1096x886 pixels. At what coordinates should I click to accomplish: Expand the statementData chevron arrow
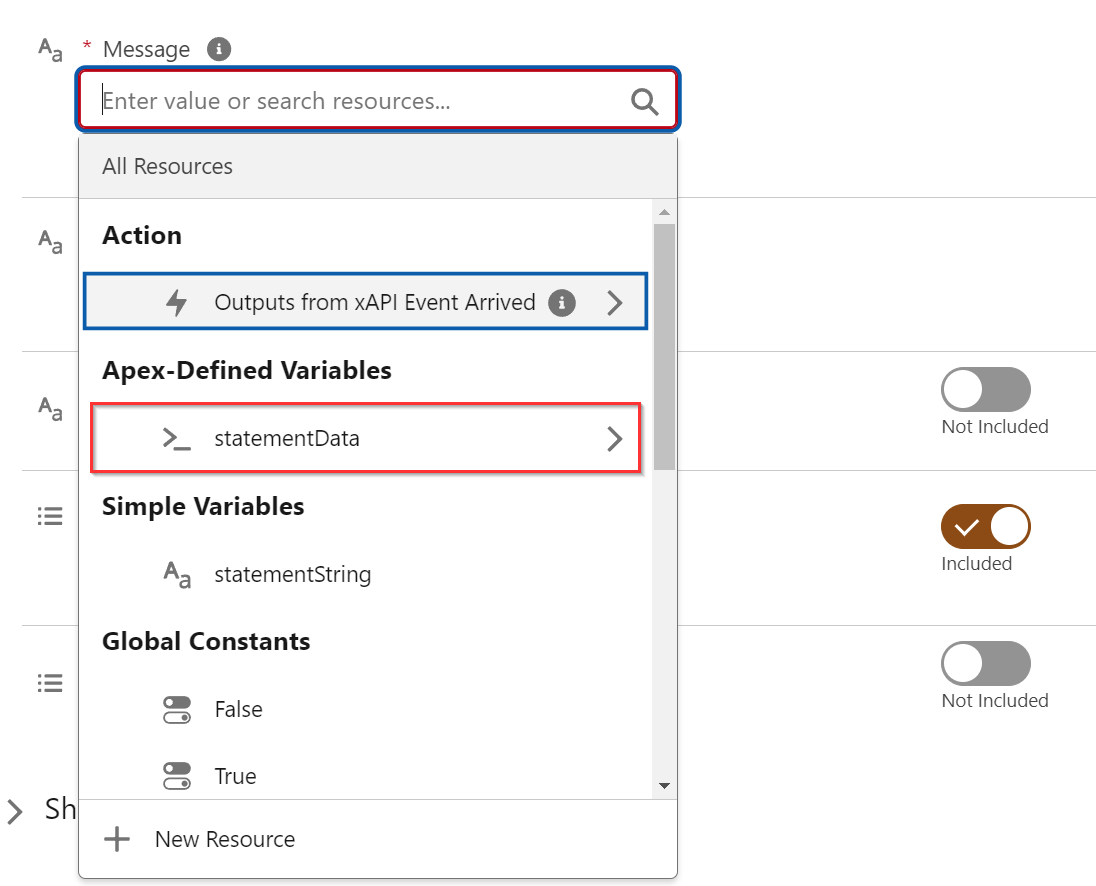[615, 438]
